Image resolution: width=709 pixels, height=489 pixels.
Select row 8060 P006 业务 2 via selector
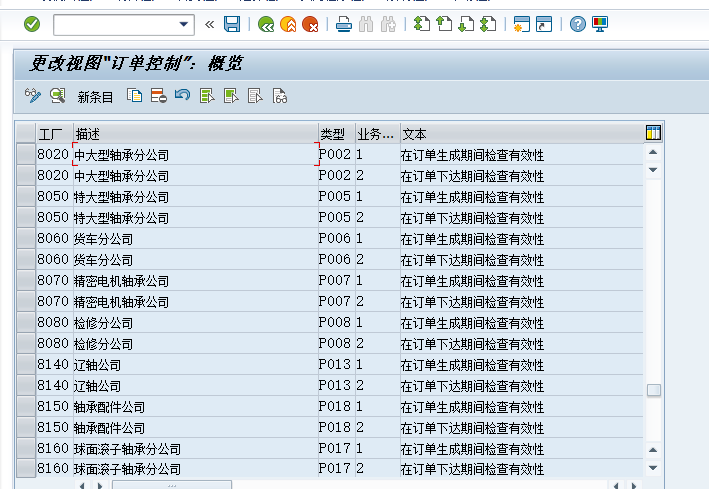pos(26,259)
